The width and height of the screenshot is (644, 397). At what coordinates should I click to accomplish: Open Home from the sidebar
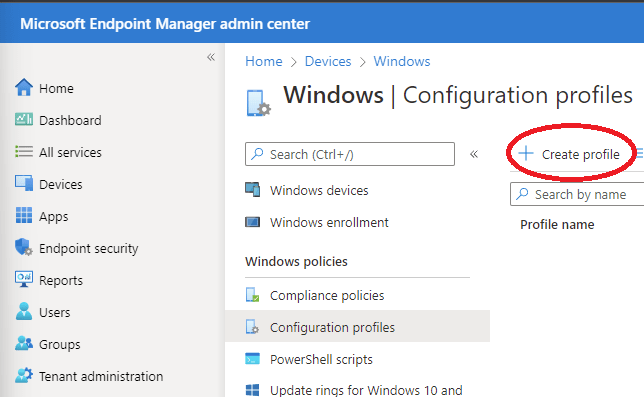56,88
